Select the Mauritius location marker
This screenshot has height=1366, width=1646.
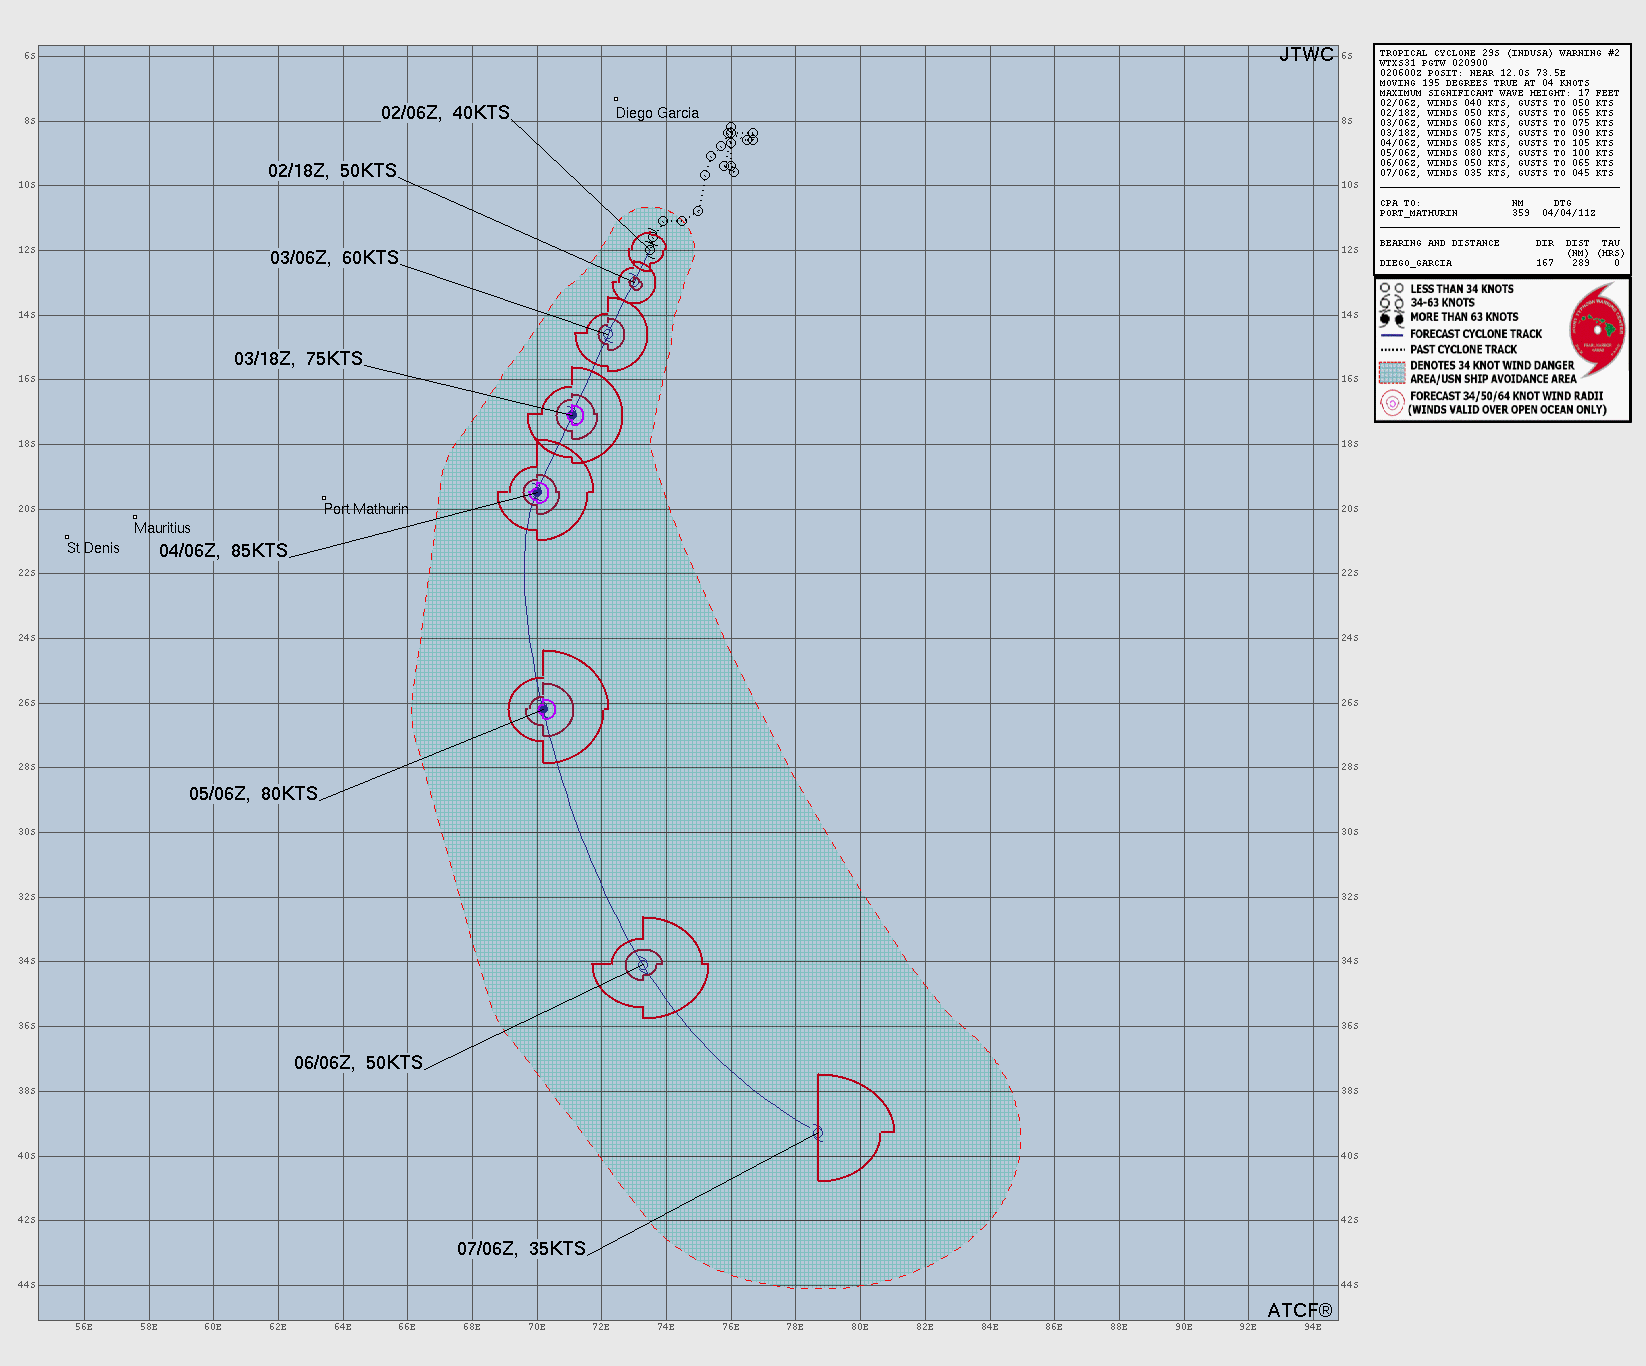(135, 517)
